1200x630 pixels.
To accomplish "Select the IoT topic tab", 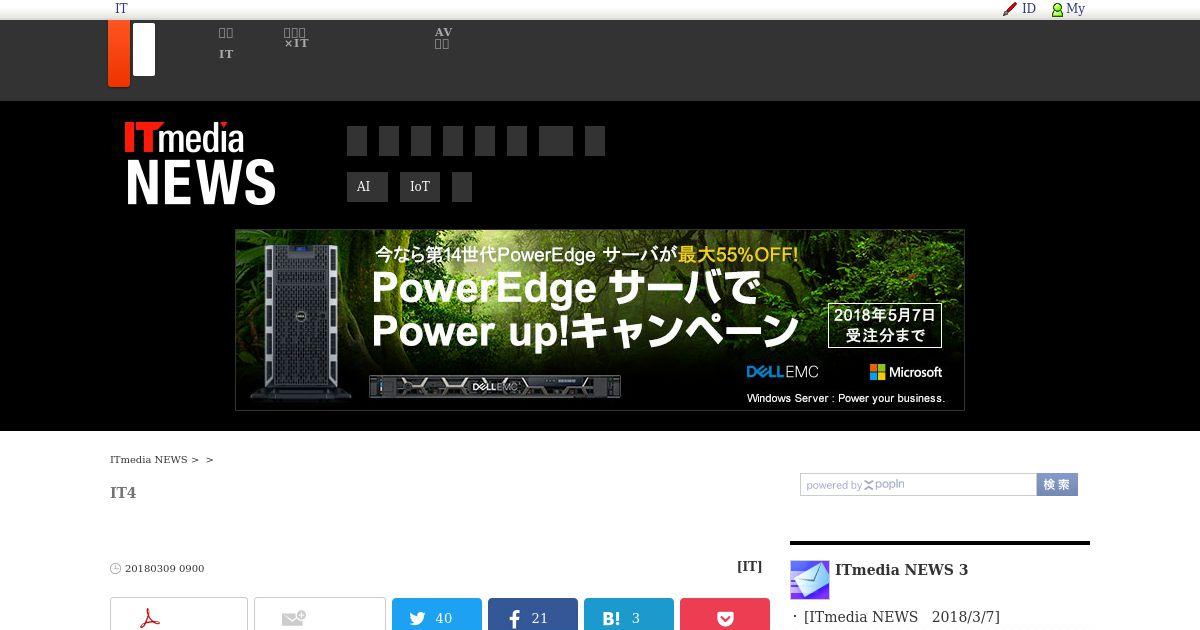I will tap(420, 187).
